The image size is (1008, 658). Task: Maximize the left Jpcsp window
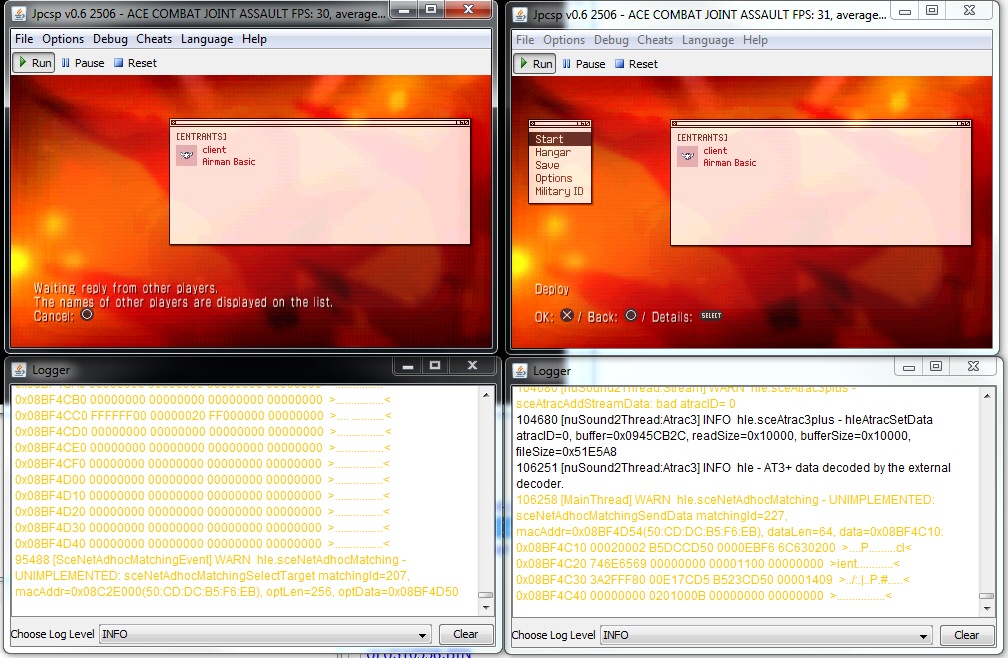point(431,10)
